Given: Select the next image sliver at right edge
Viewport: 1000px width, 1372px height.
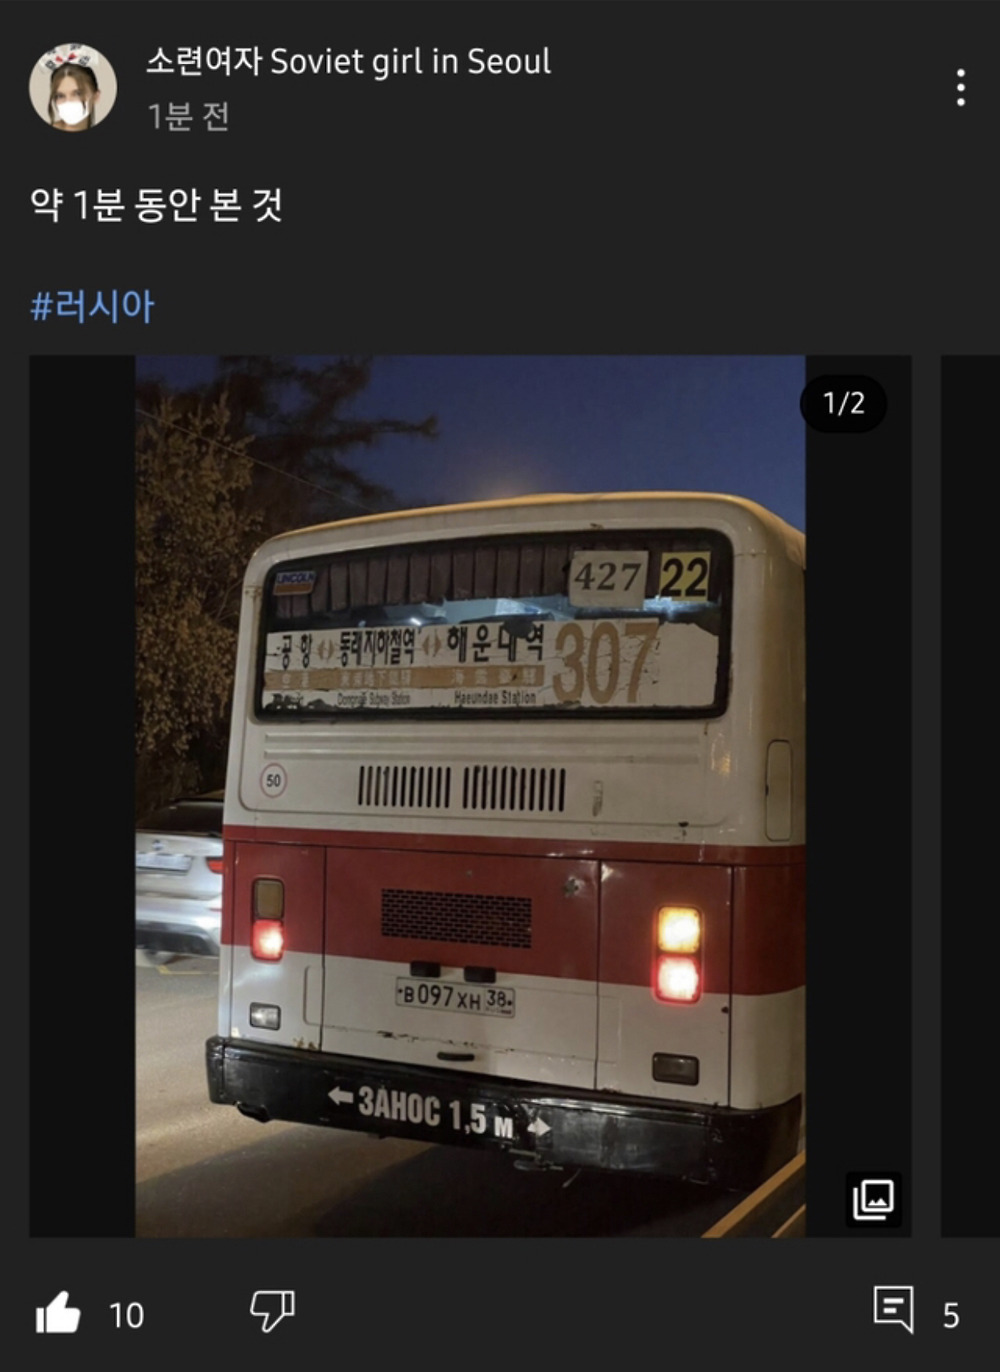Looking at the screenshot, I should click(x=970, y=796).
